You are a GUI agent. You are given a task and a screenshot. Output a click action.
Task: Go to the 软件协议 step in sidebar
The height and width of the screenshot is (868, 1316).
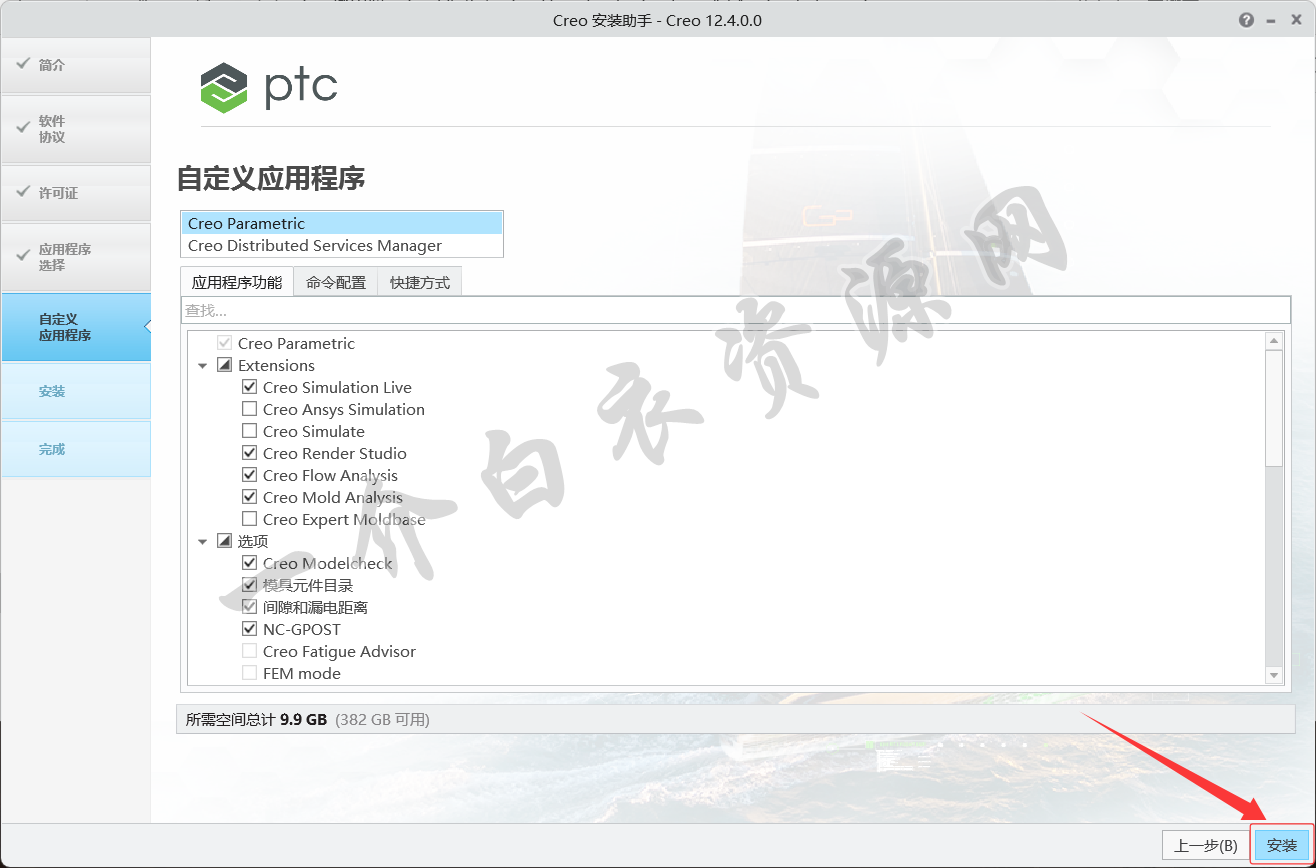coord(76,129)
